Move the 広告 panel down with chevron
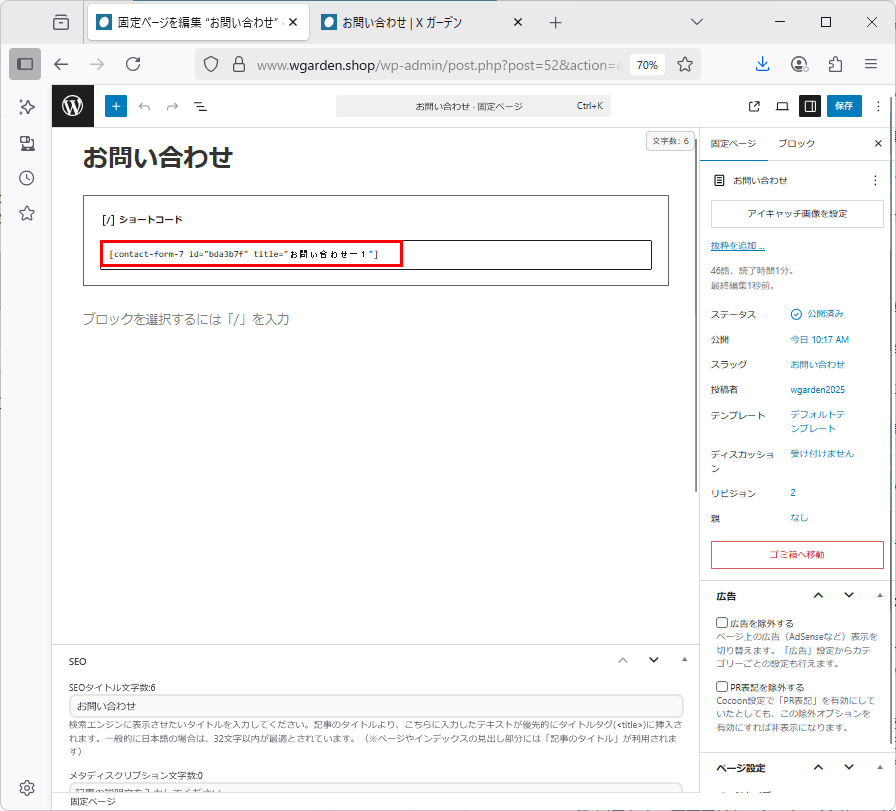The image size is (896, 811). tap(849, 596)
